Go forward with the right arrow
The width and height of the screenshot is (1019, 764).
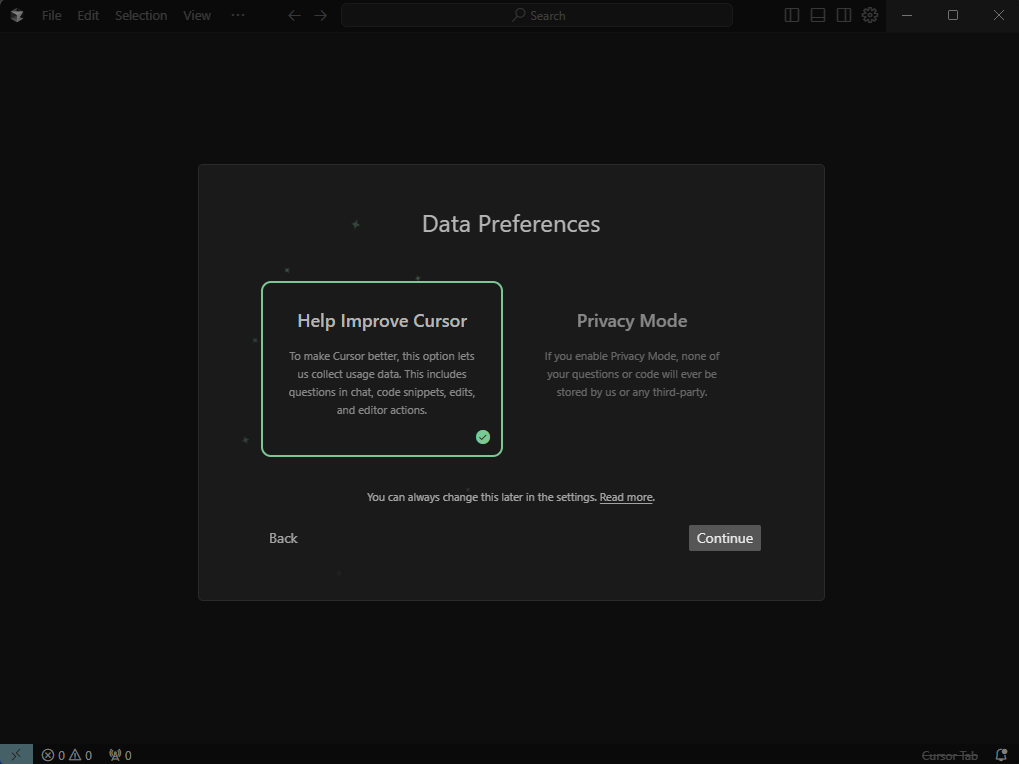point(321,15)
